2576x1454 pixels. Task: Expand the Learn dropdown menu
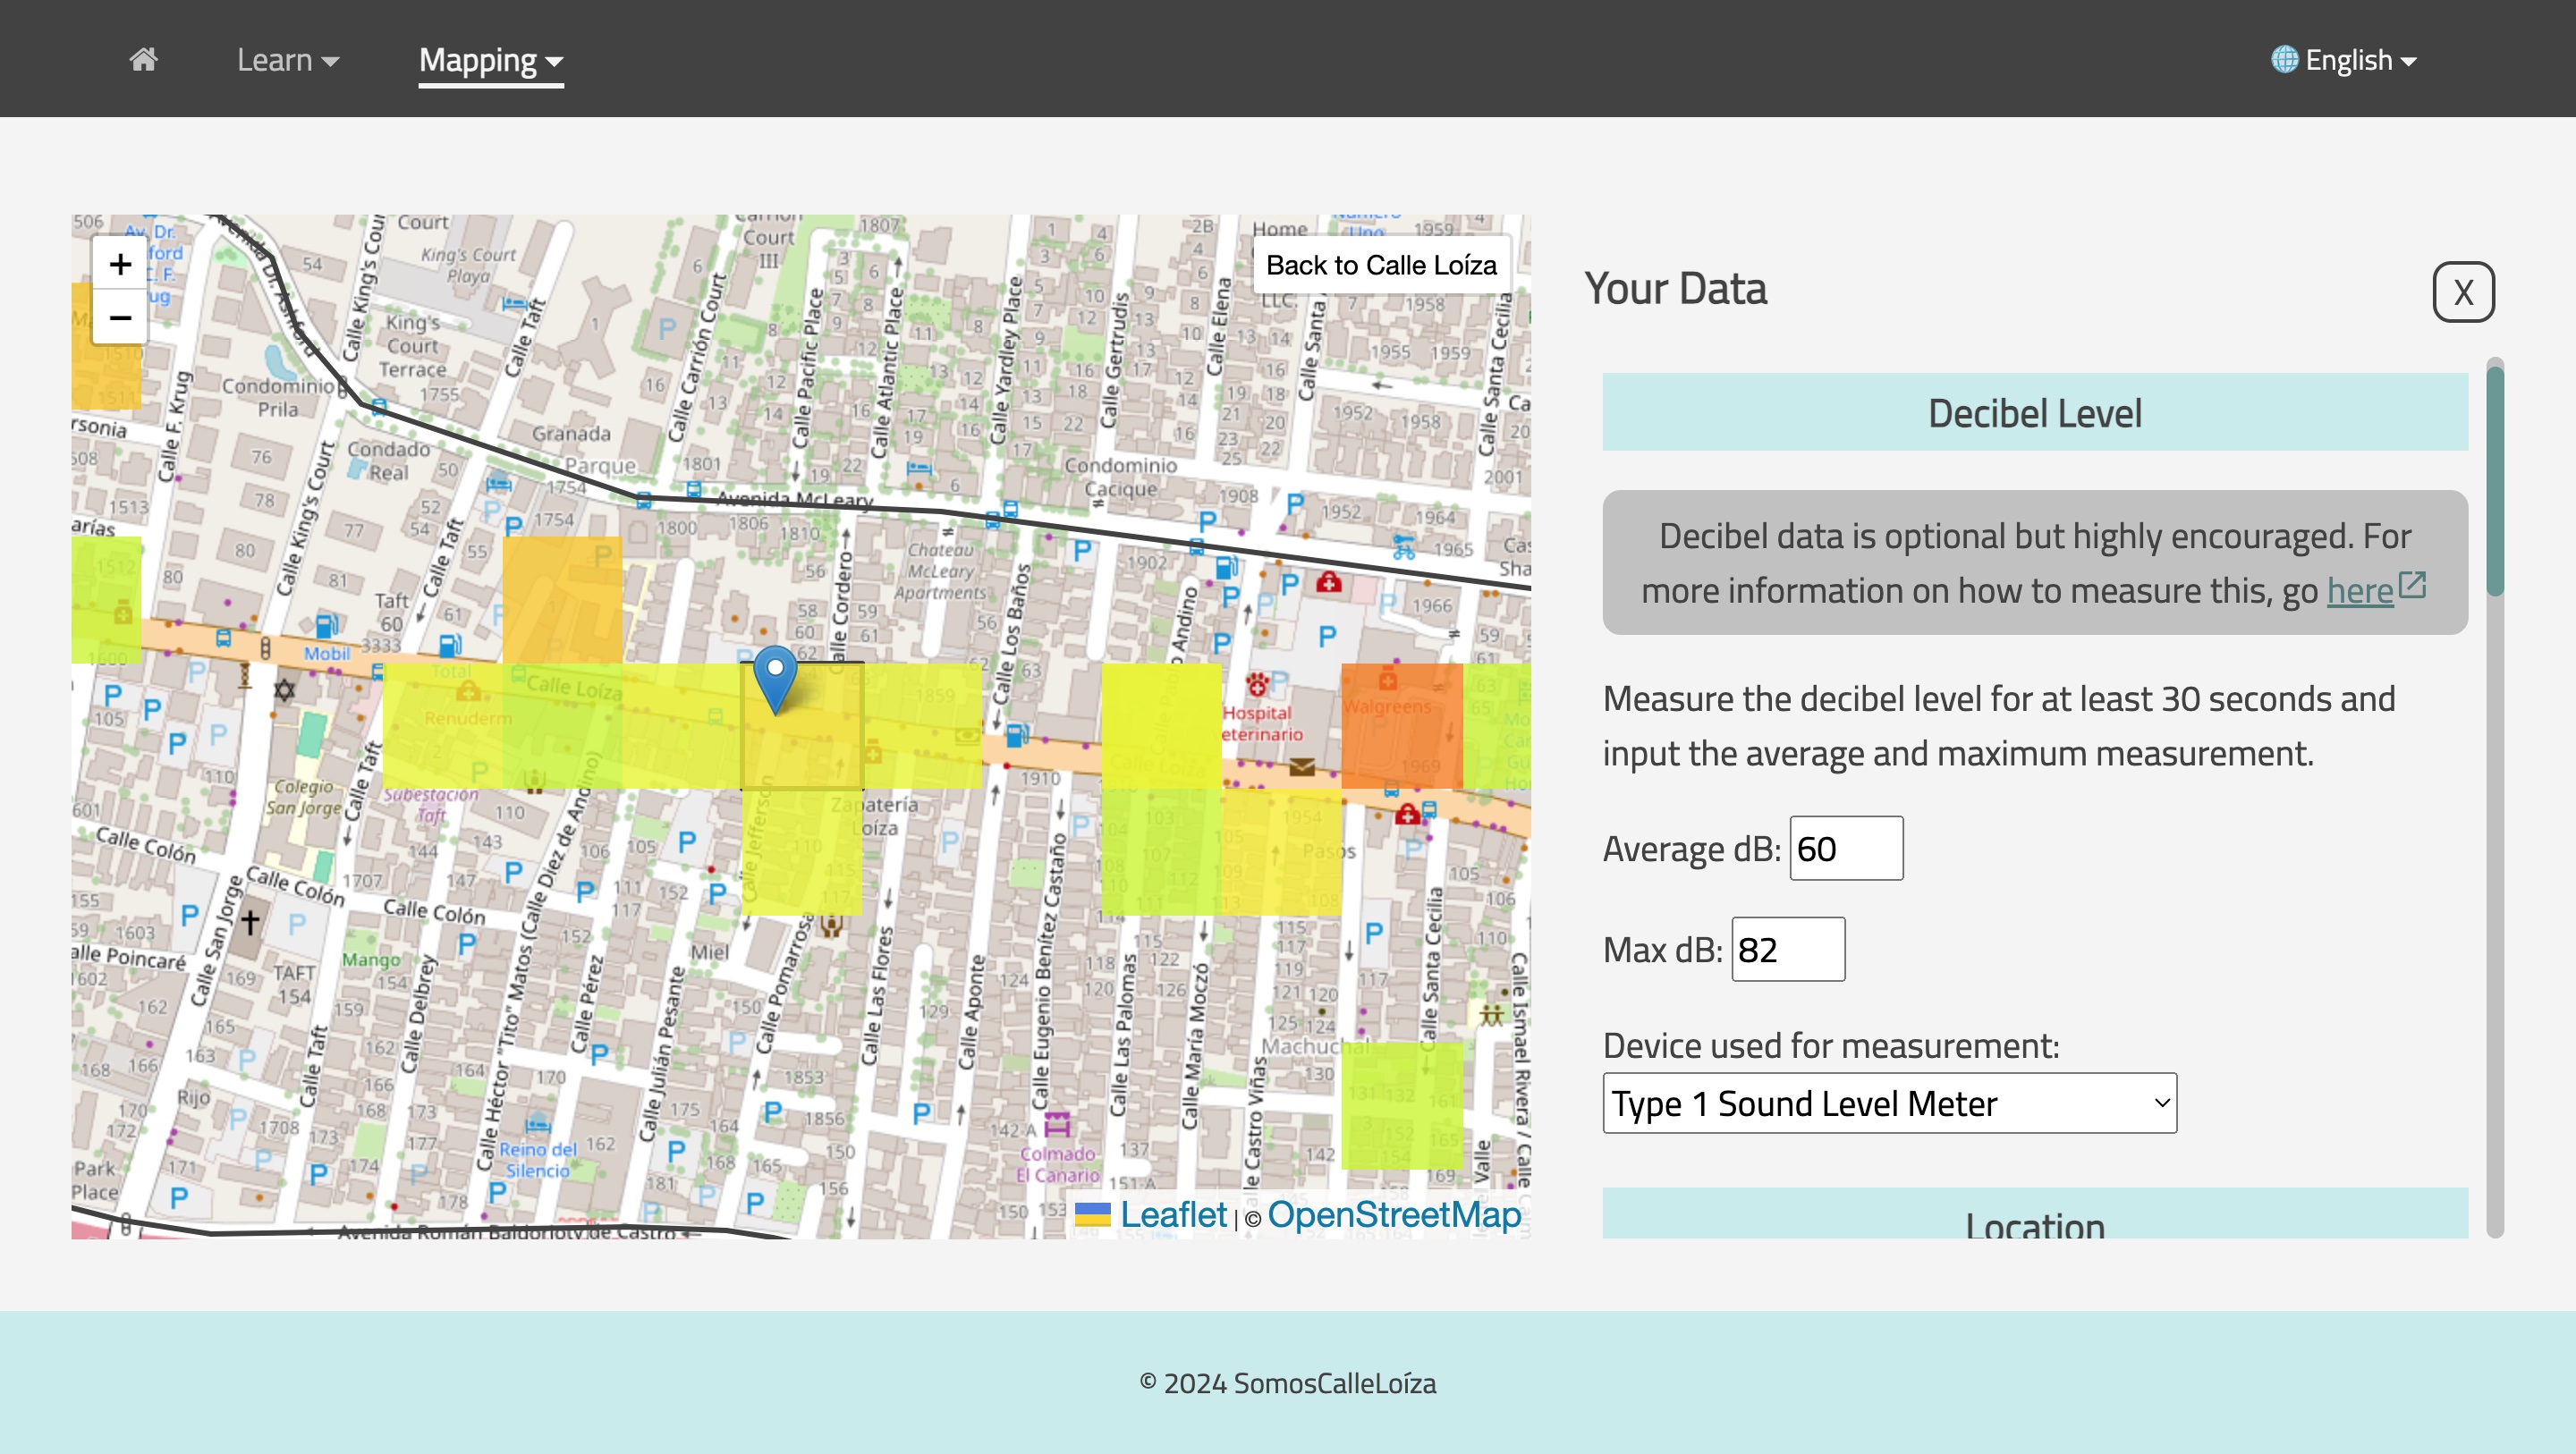pos(288,58)
